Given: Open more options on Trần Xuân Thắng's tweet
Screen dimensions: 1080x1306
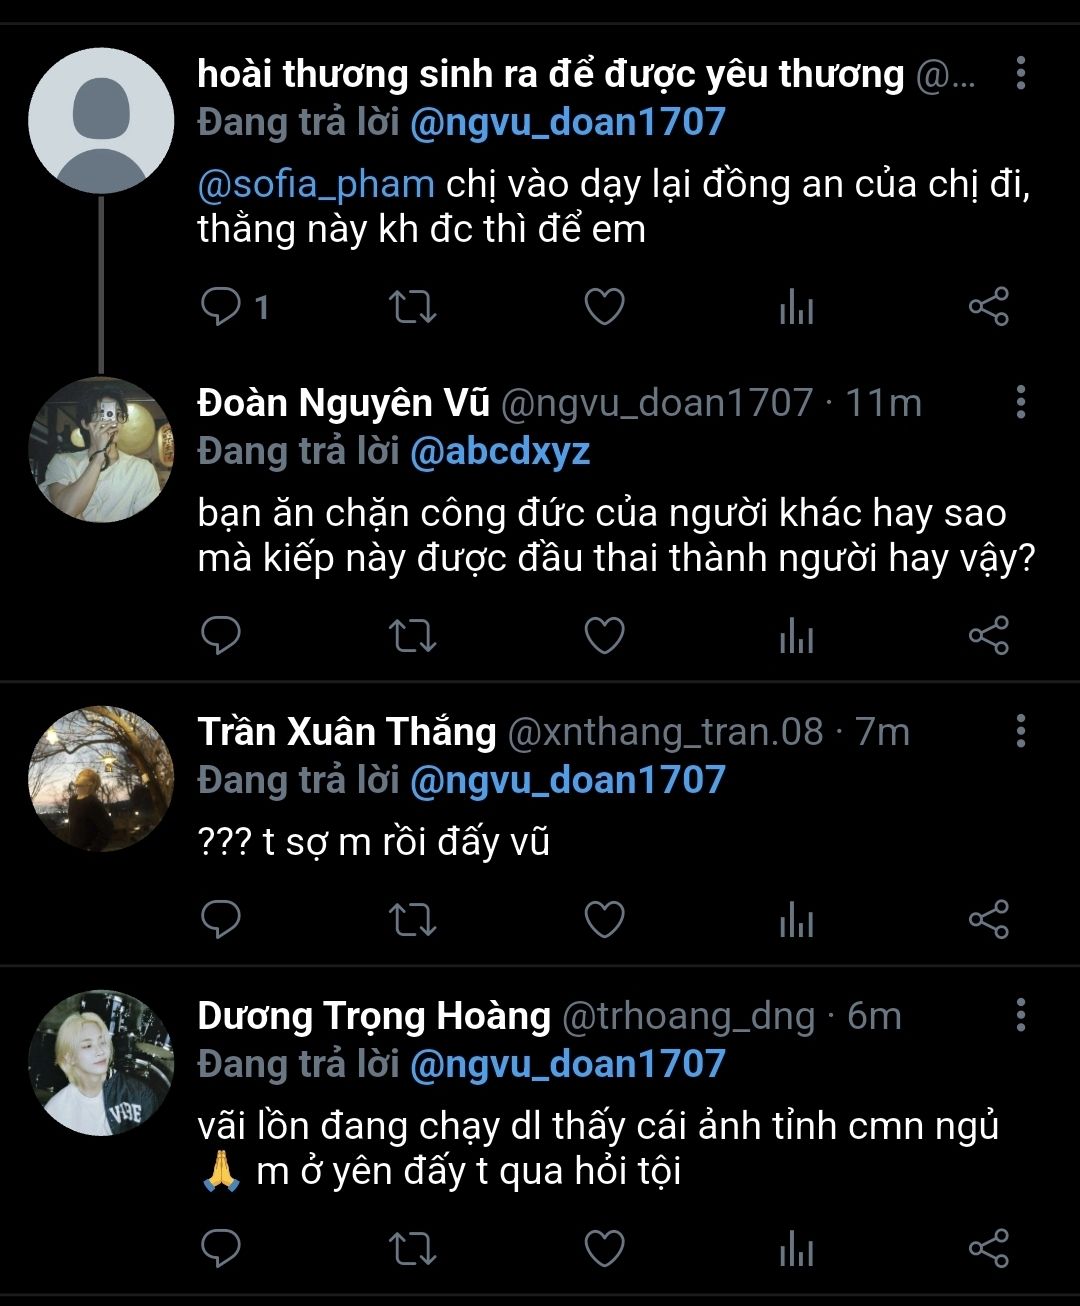Looking at the screenshot, I should 1020,731.
